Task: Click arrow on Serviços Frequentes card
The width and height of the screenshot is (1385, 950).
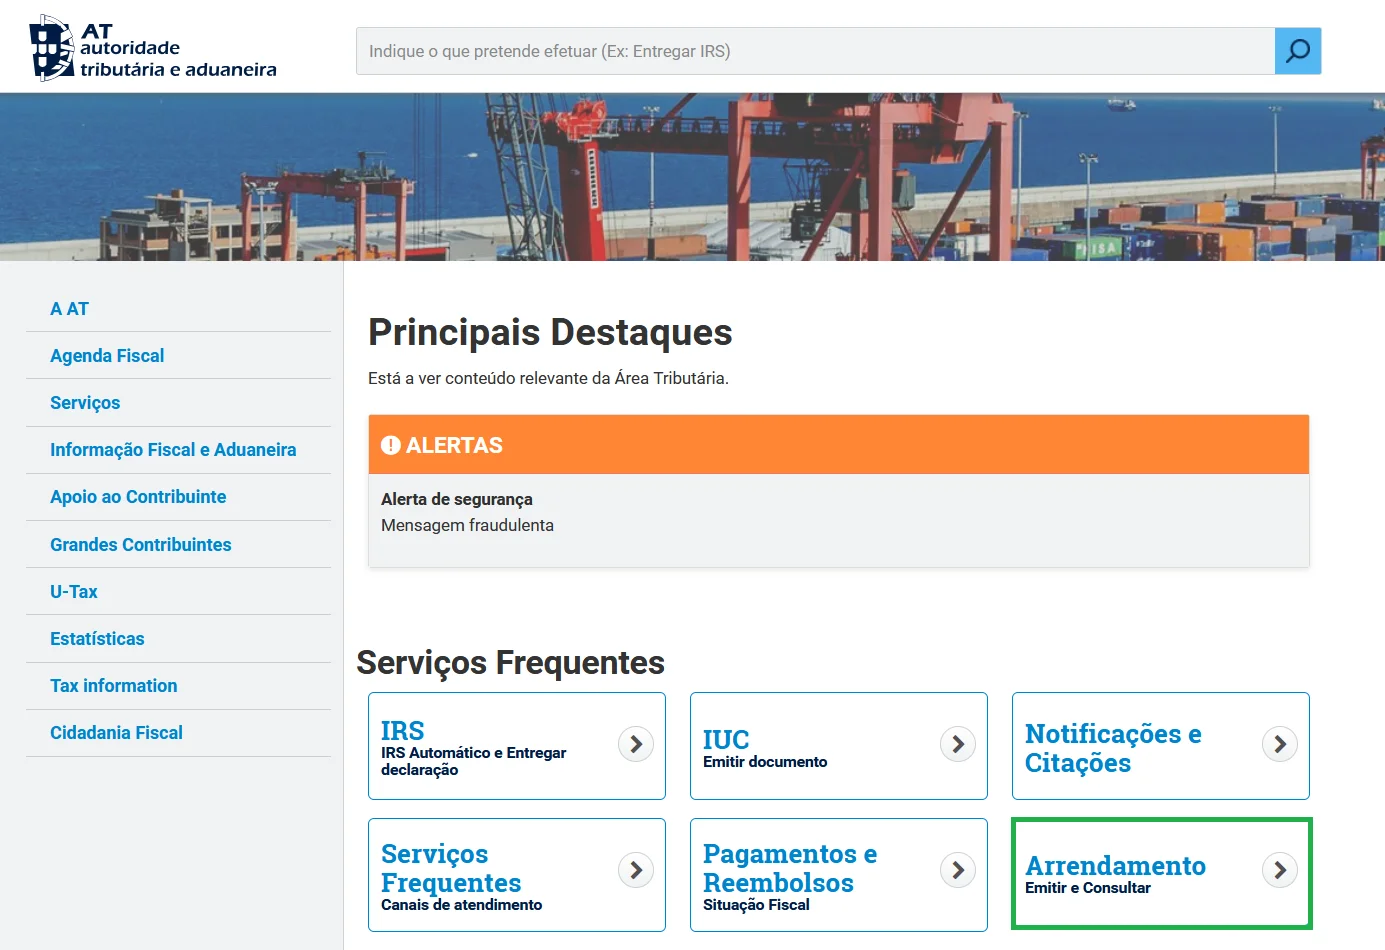Action: (x=636, y=870)
